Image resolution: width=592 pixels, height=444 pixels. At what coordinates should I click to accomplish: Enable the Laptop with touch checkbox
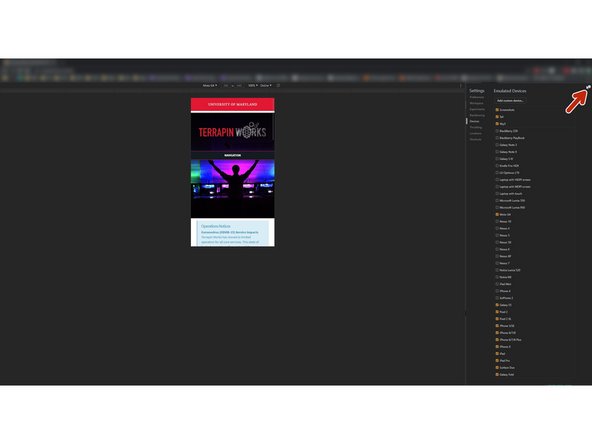click(x=497, y=194)
